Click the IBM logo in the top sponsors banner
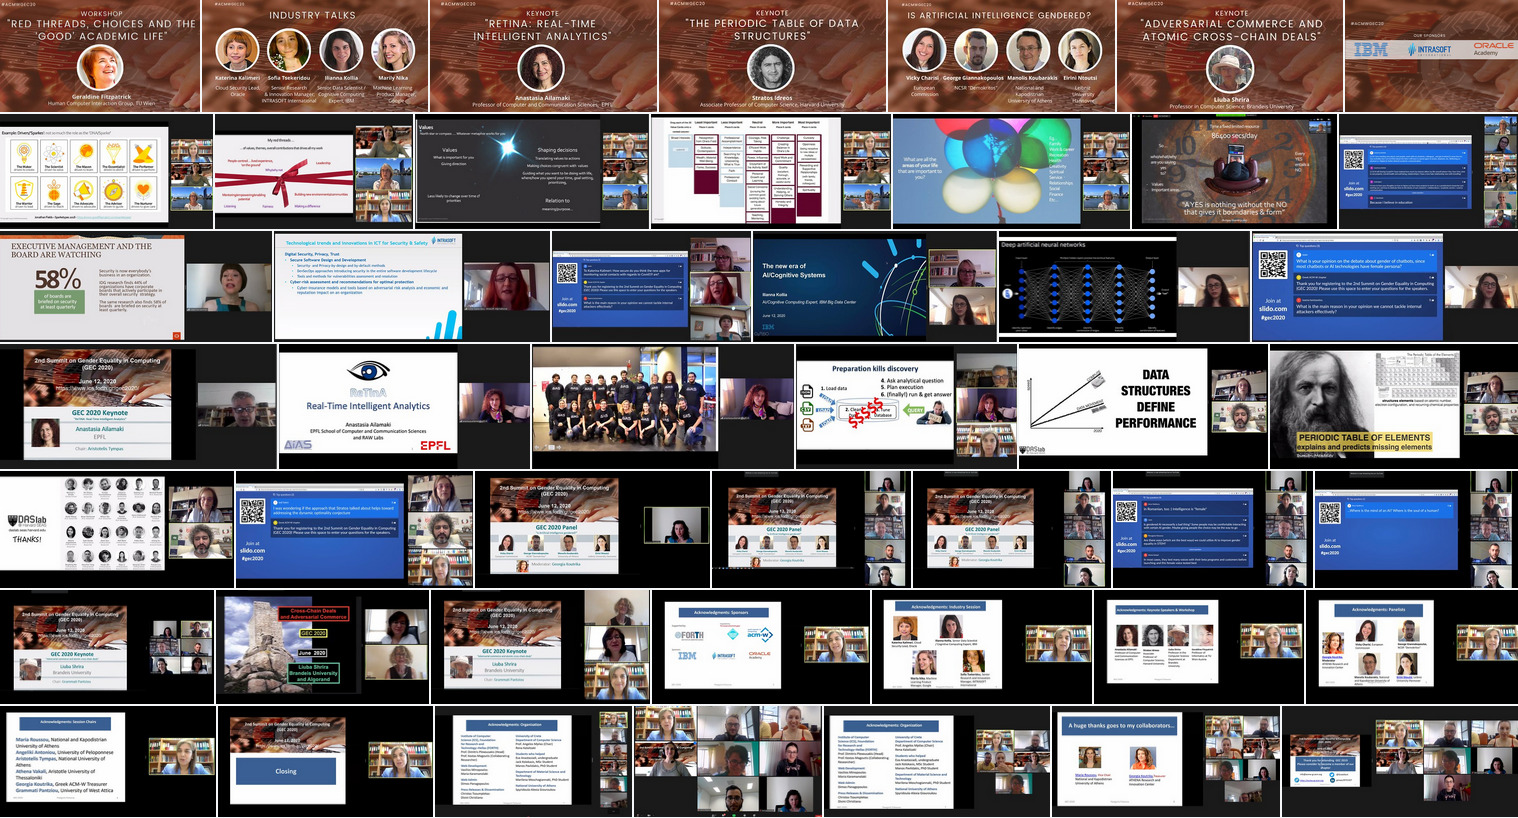This screenshot has width=1518, height=818. tap(1371, 48)
